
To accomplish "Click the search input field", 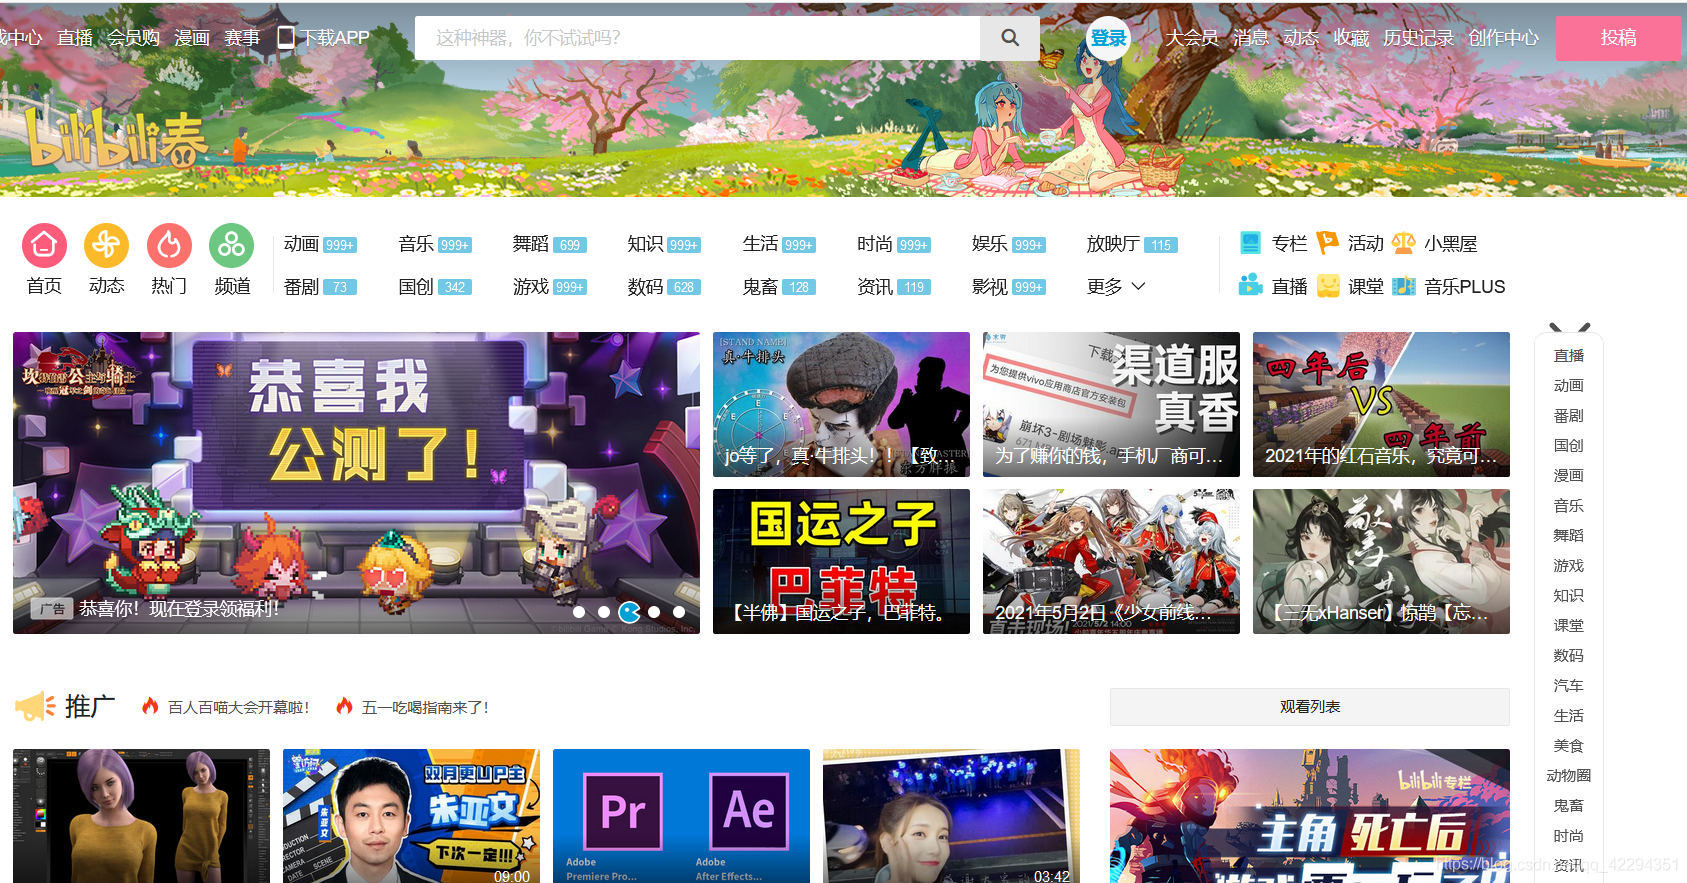I will click(x=697, y=38).
